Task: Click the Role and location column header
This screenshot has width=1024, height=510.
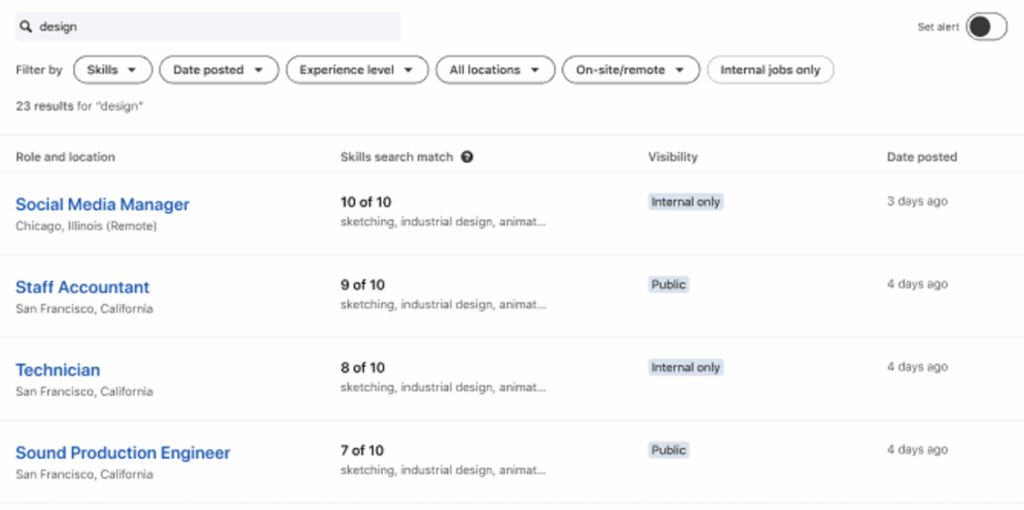Action: (x=65, y=157)
